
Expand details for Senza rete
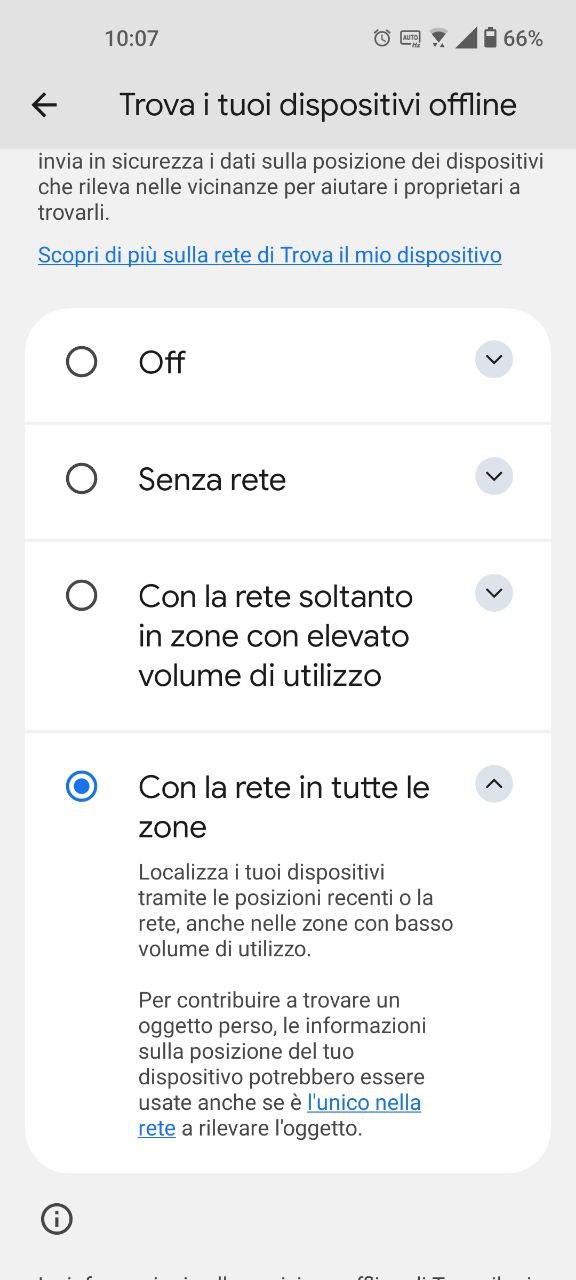tap(493, 476)
